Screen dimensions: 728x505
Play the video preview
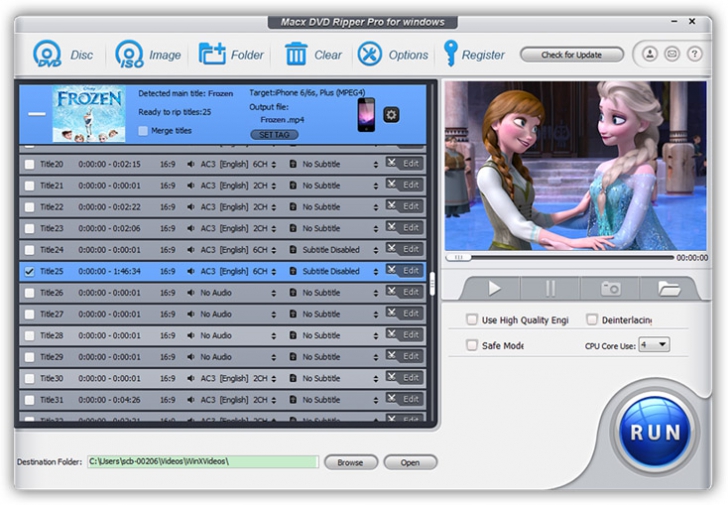494,289
